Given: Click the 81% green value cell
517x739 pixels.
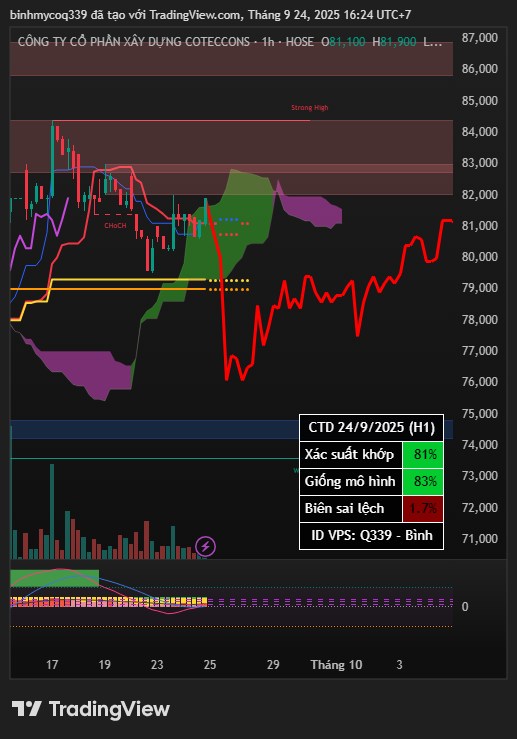Looking at the screenshot, I should pyautogui.click(x=423, y=454).
